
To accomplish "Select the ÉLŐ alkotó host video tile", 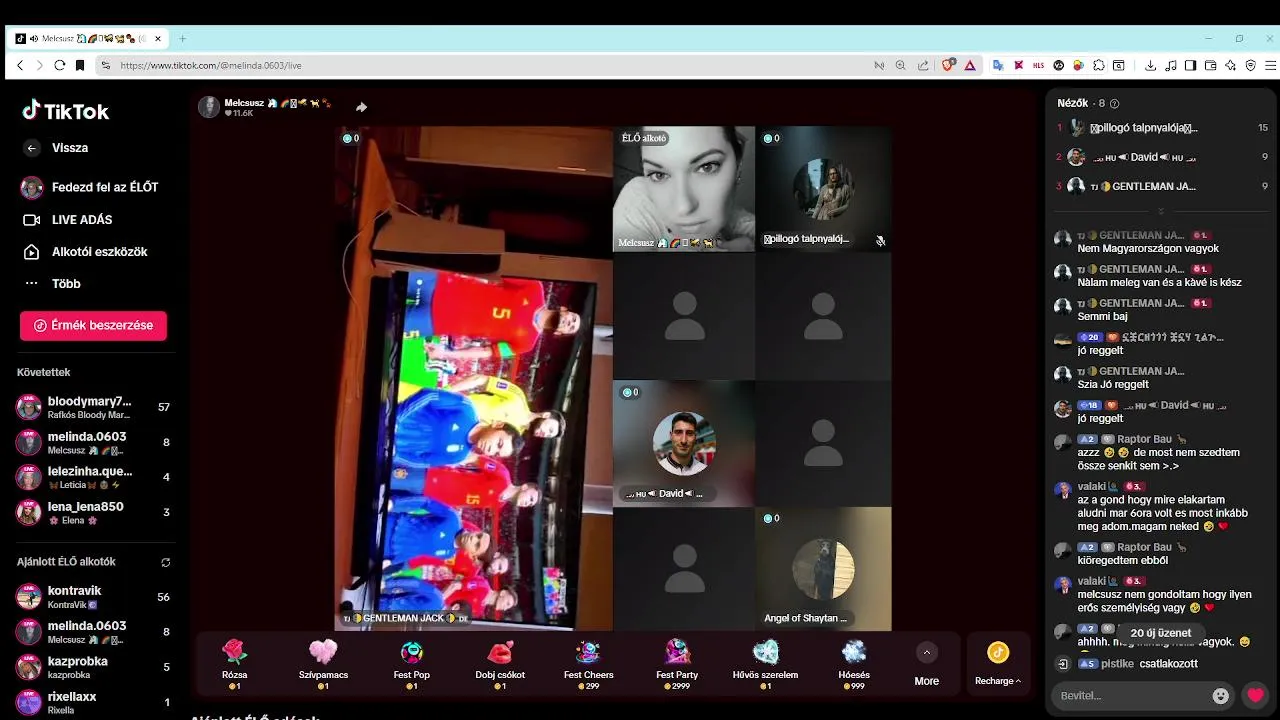I will click(684, 189).
